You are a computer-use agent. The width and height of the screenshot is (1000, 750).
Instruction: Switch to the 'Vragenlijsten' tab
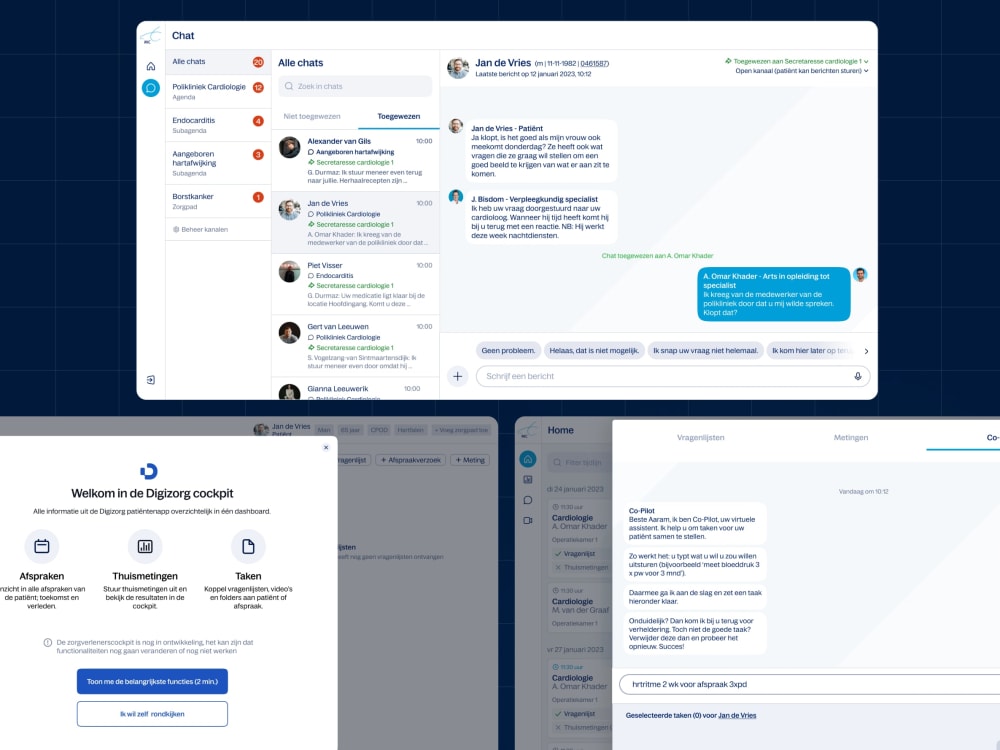tap(700, 438)
